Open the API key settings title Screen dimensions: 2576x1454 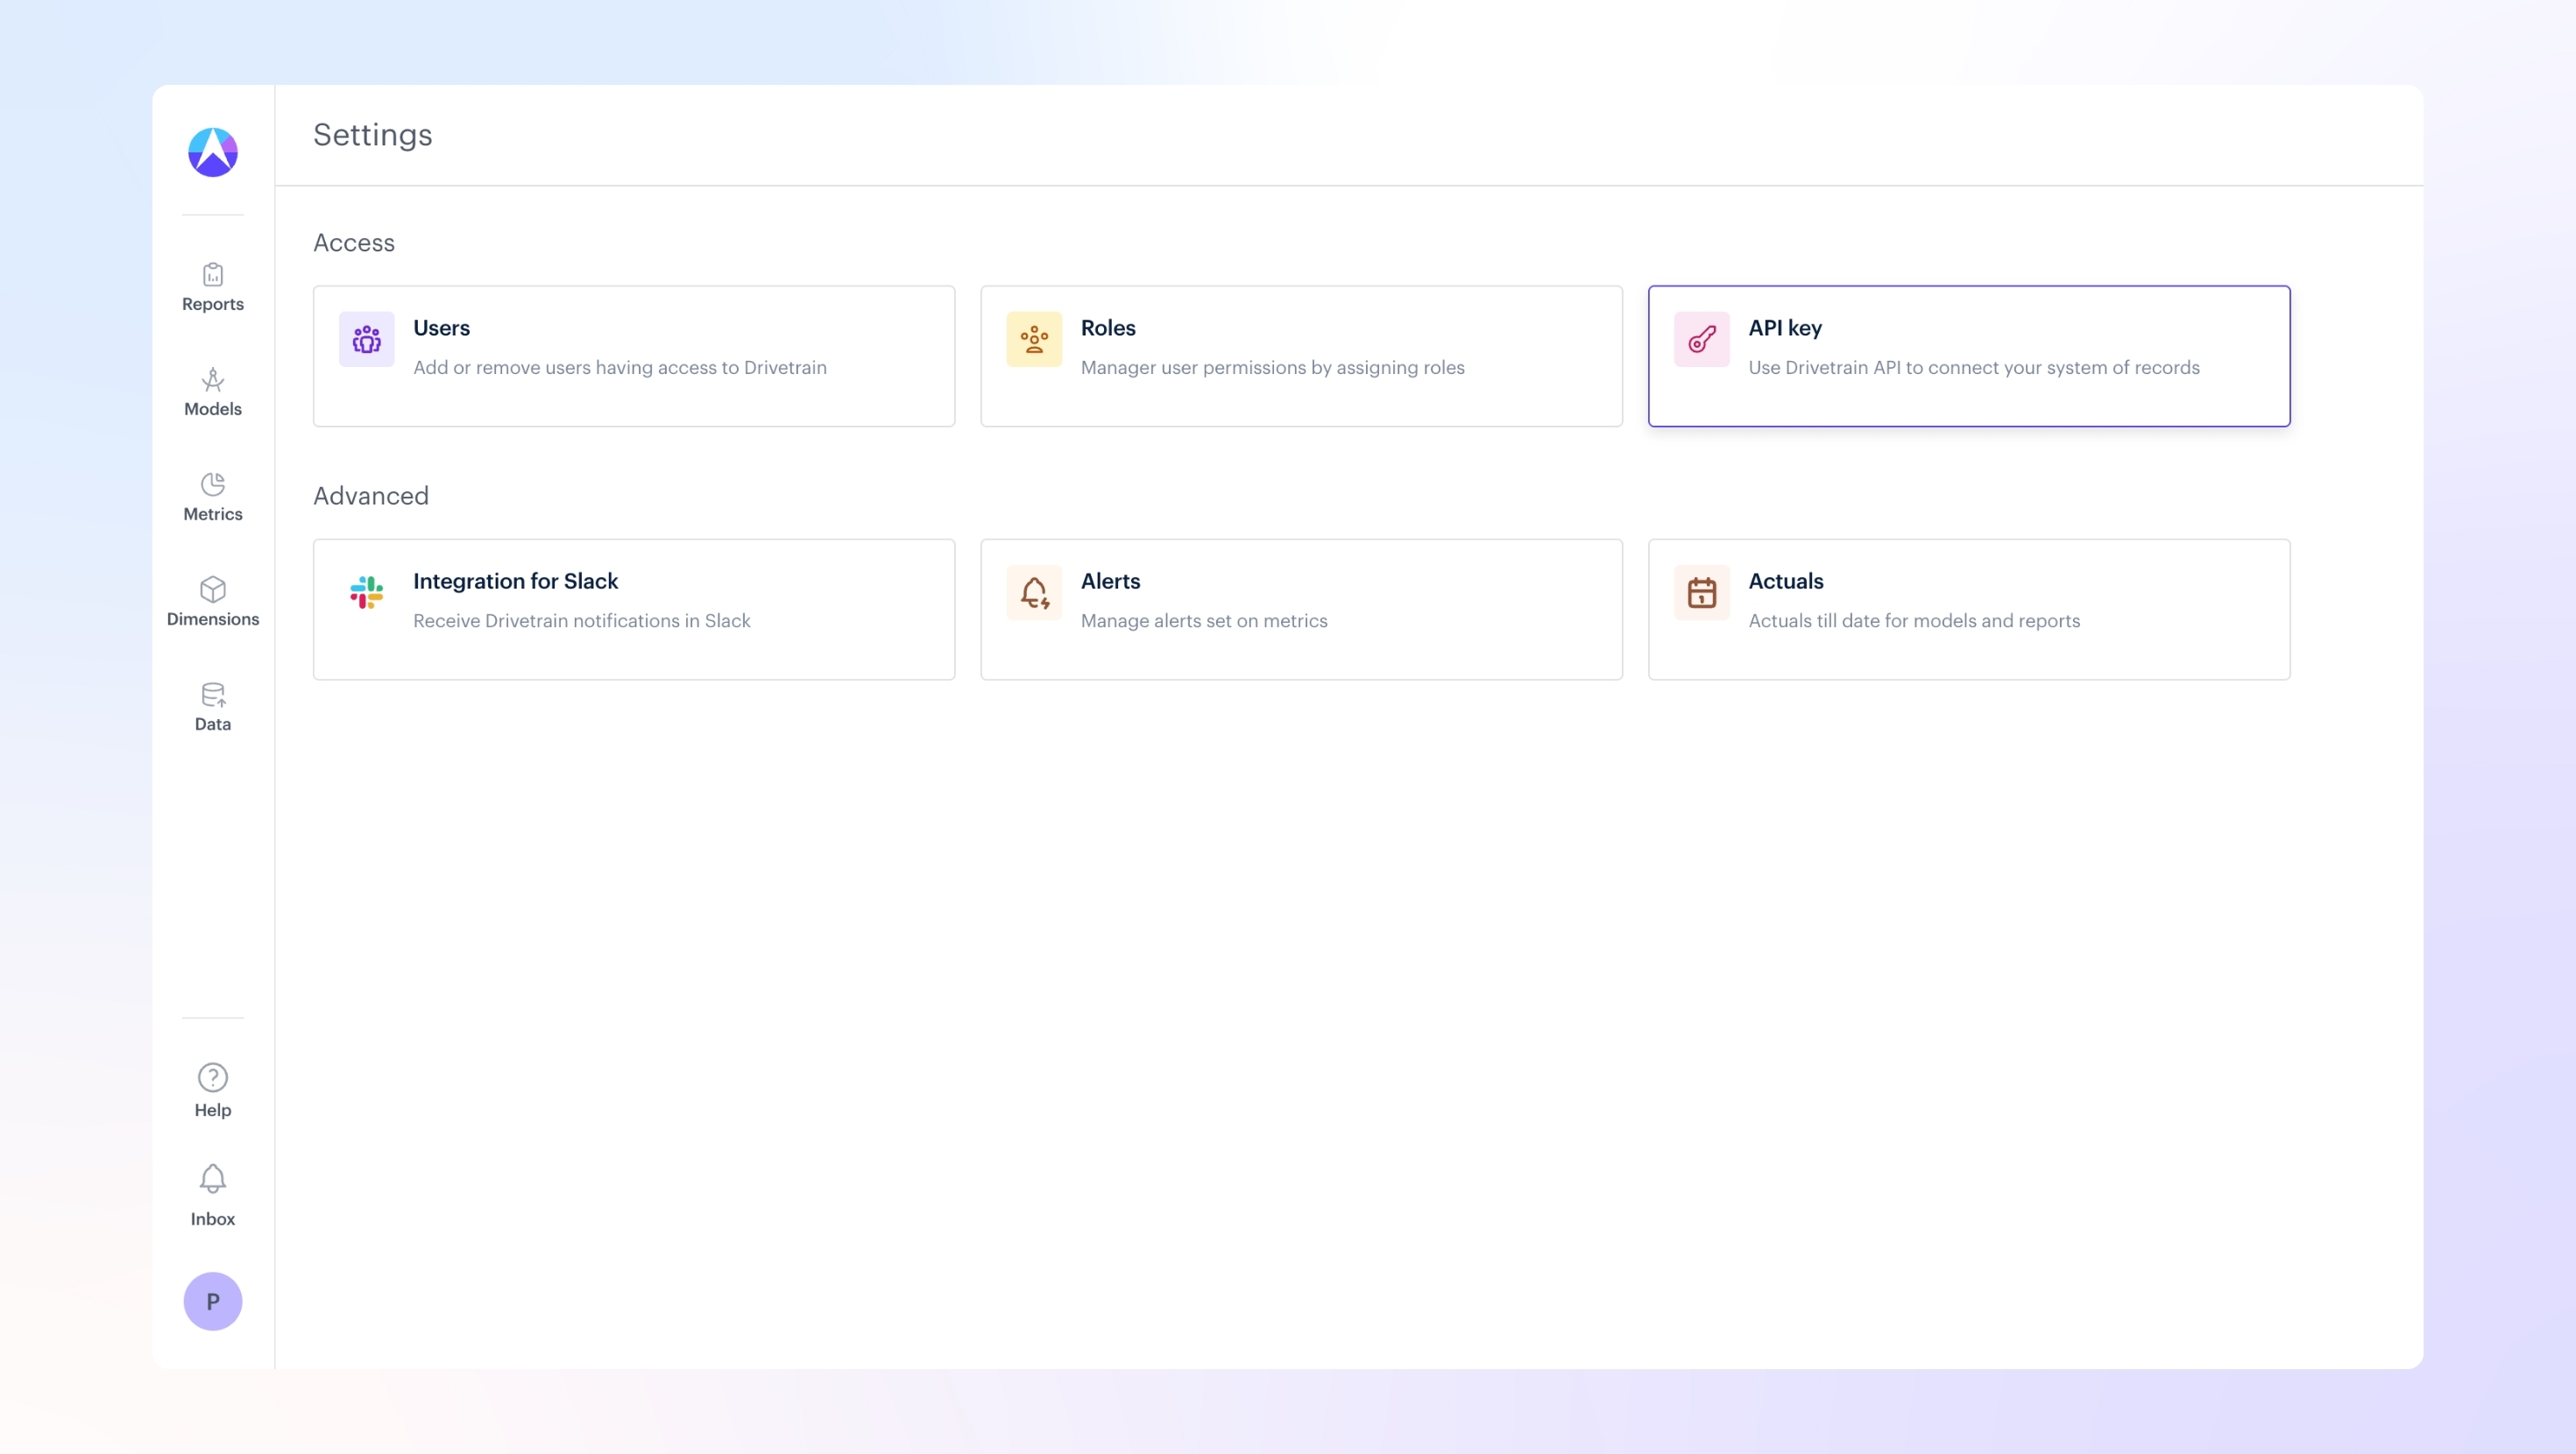[1784, 328]
